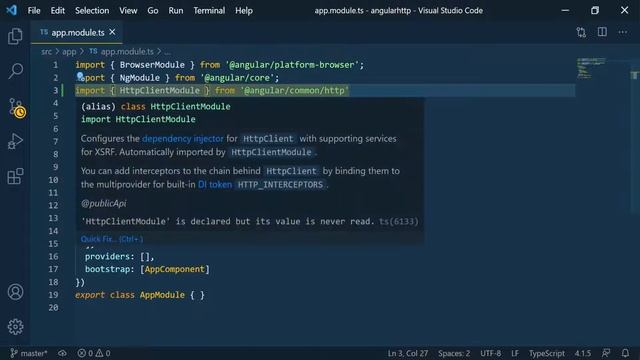Open the errors and warnings count panel
Image resolution: width=640 pixels, height=360 pixels.
coord(94,353)
